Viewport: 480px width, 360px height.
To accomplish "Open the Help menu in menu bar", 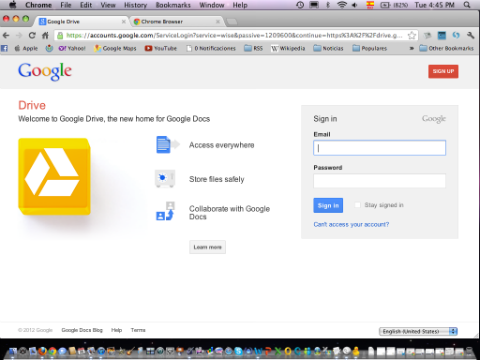I will click(240, 5).
